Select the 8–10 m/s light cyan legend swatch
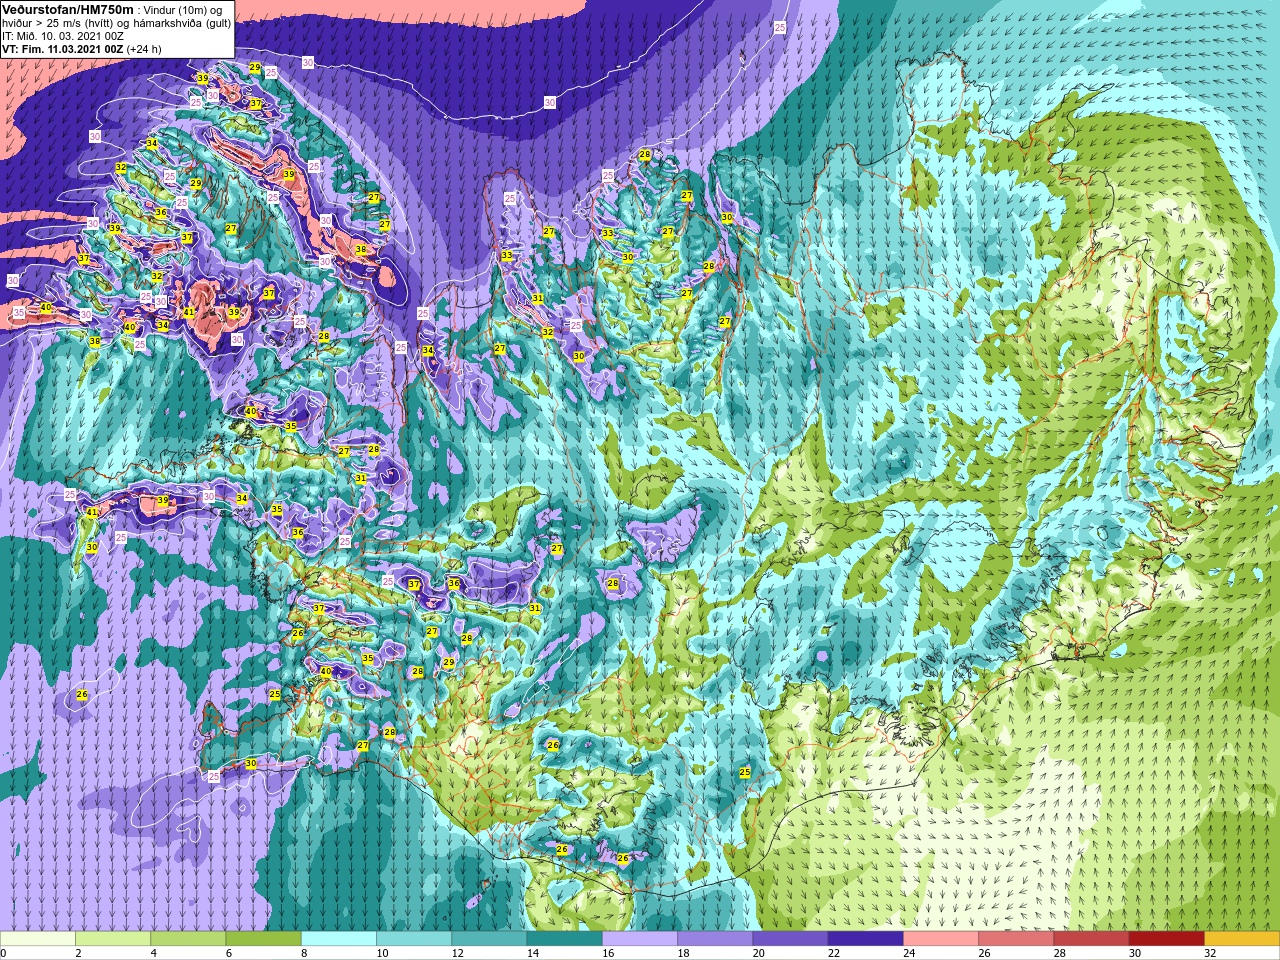This screenshot has height=960, width=1280. [339, 939]
